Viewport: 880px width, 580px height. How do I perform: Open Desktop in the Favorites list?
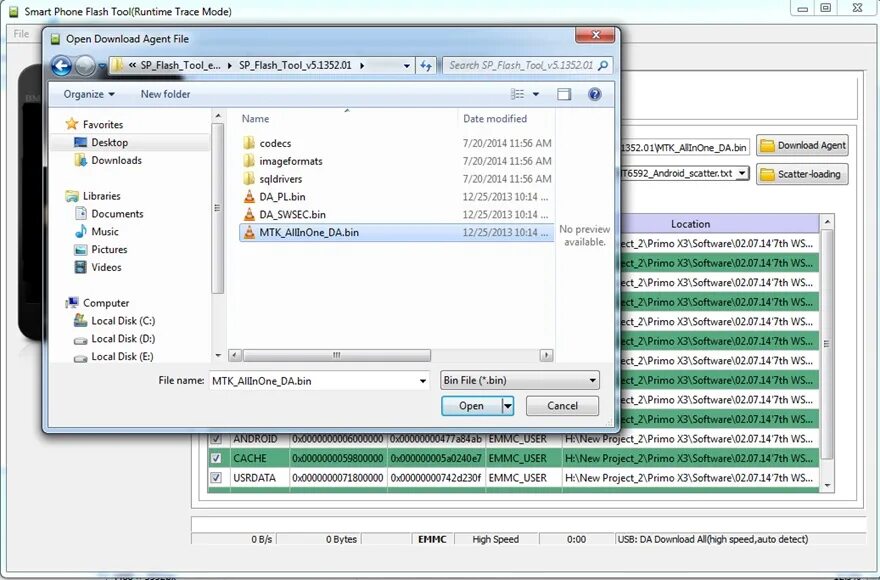(109, 143)
